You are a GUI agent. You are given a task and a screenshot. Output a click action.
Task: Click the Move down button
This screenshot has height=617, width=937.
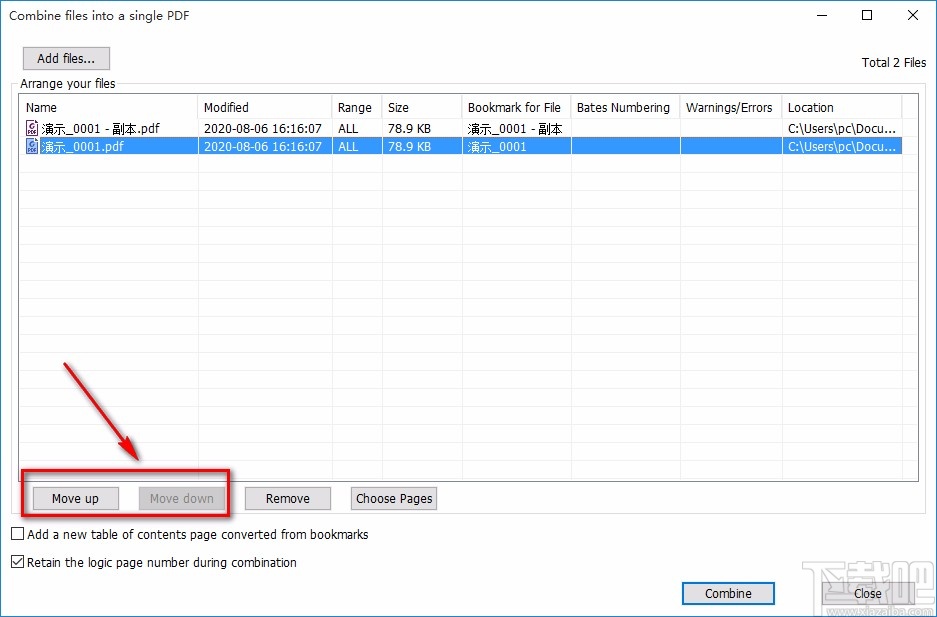tap(182, 498)
